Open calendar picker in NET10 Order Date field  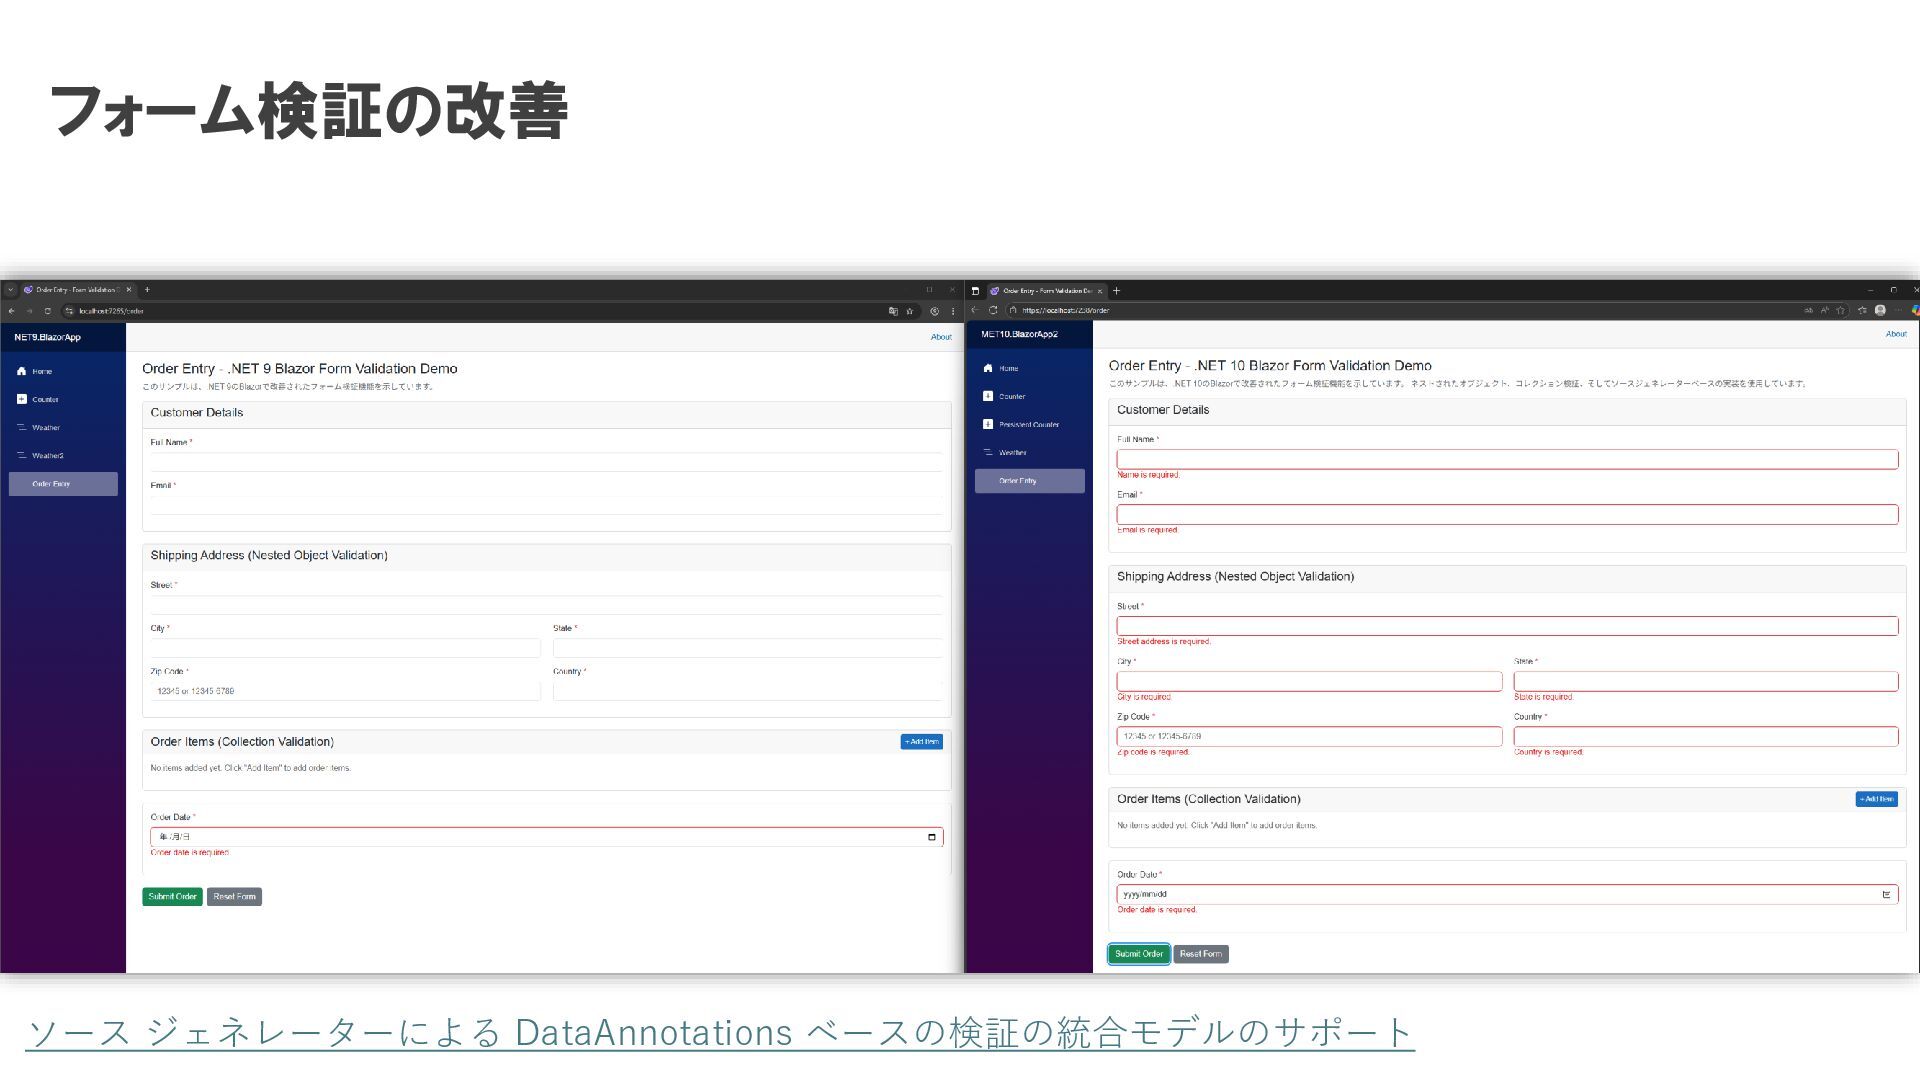point(1886,894)
